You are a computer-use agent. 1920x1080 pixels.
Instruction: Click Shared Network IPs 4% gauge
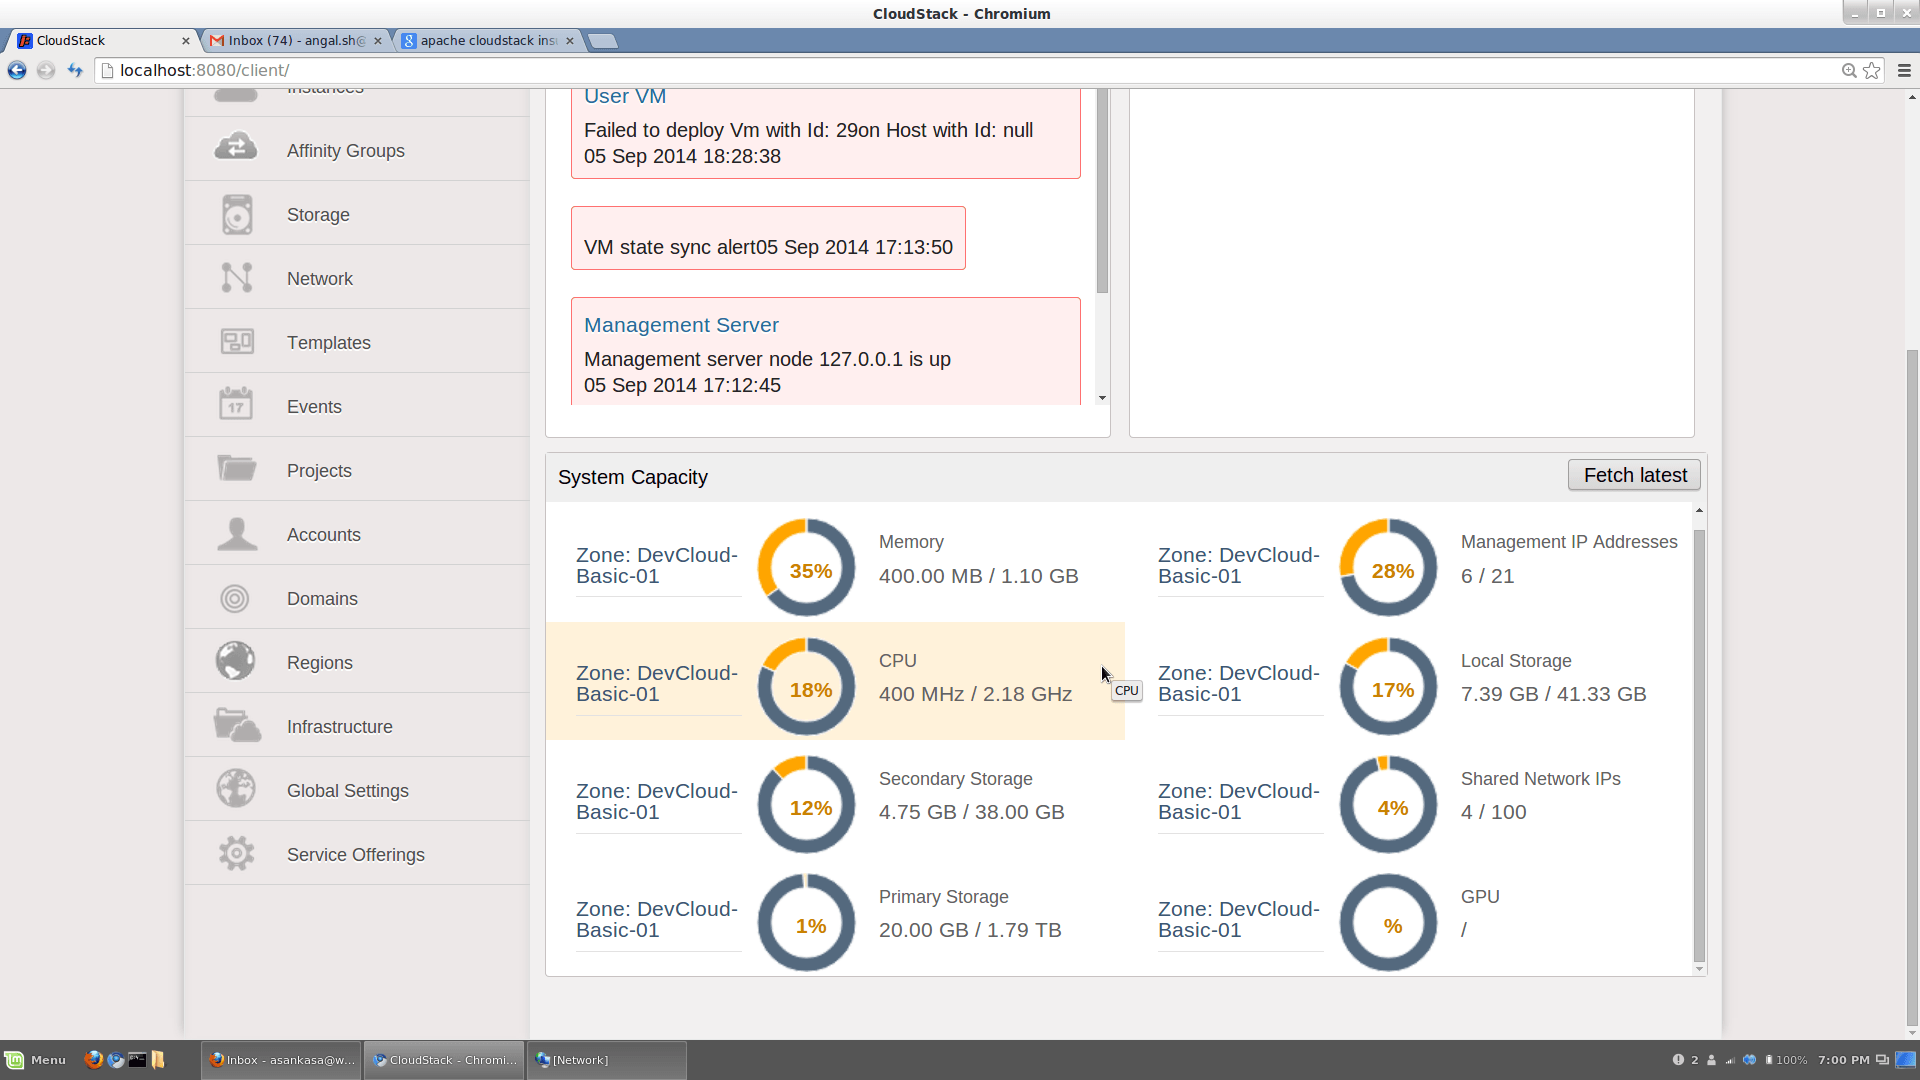pos(1388,804)
